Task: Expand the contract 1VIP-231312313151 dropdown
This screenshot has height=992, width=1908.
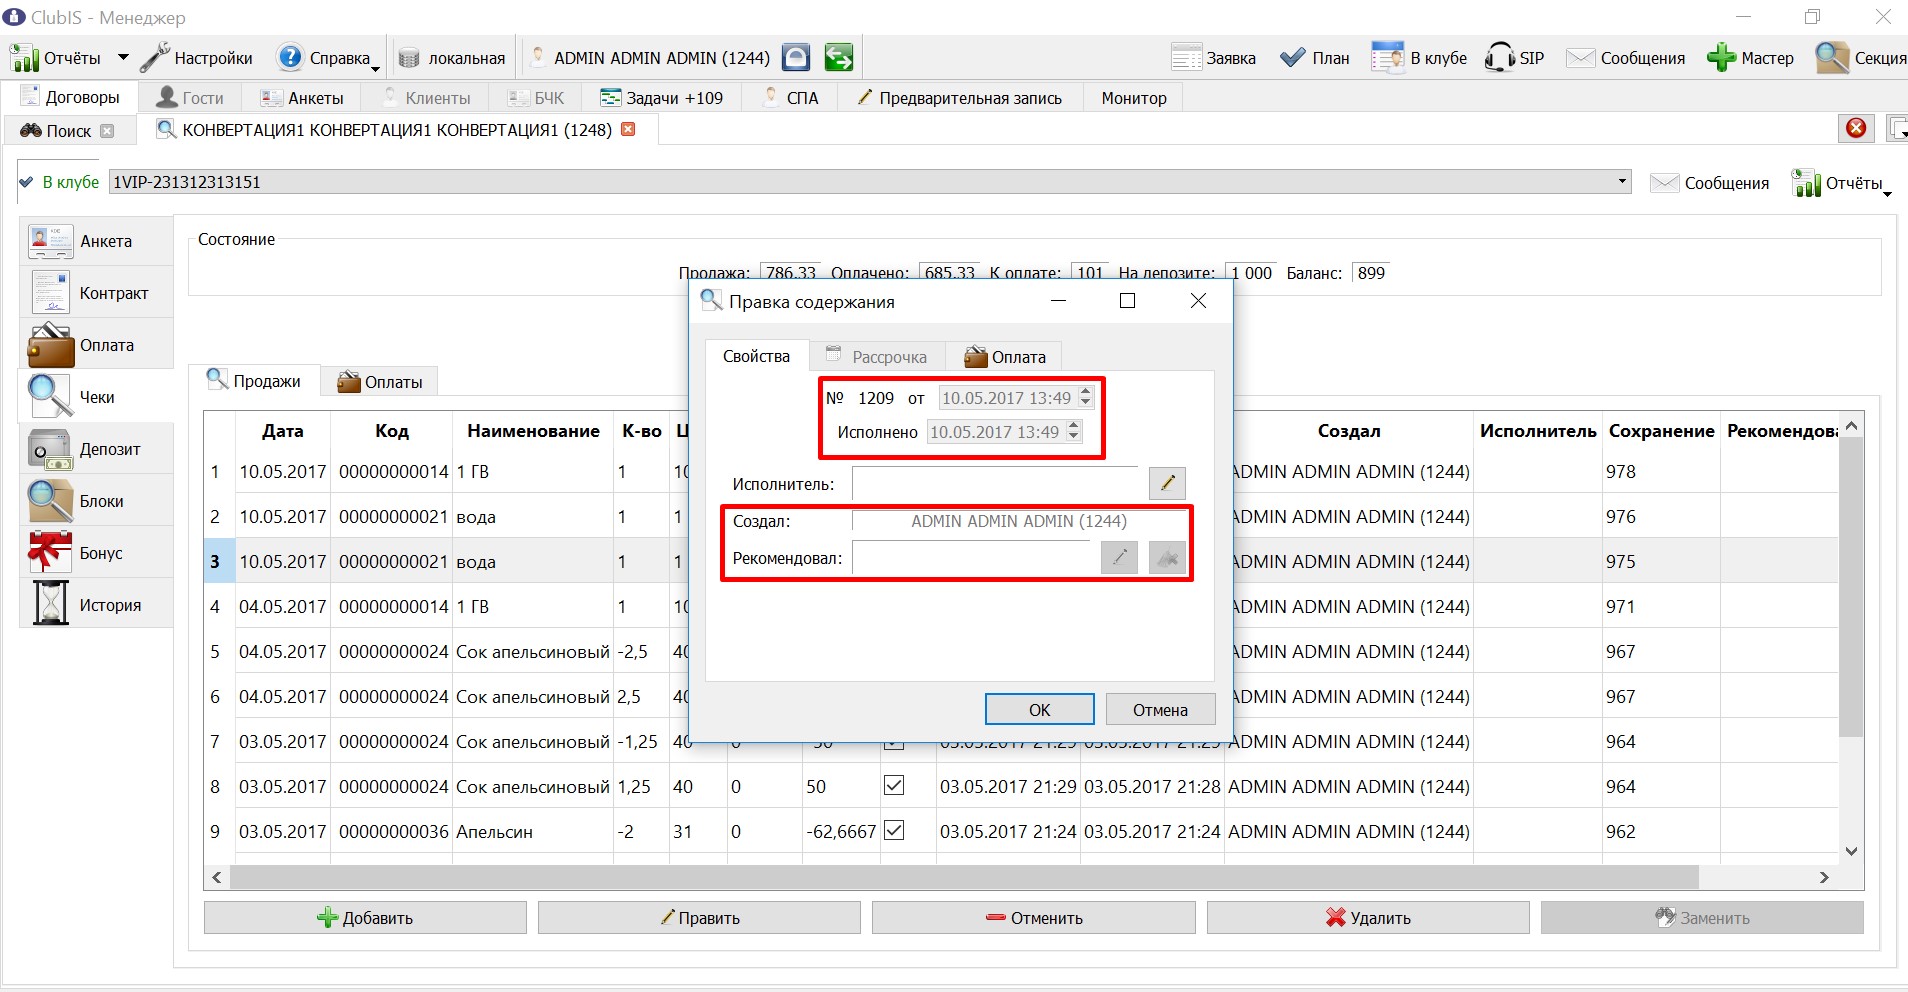Action: [1622, 182]
